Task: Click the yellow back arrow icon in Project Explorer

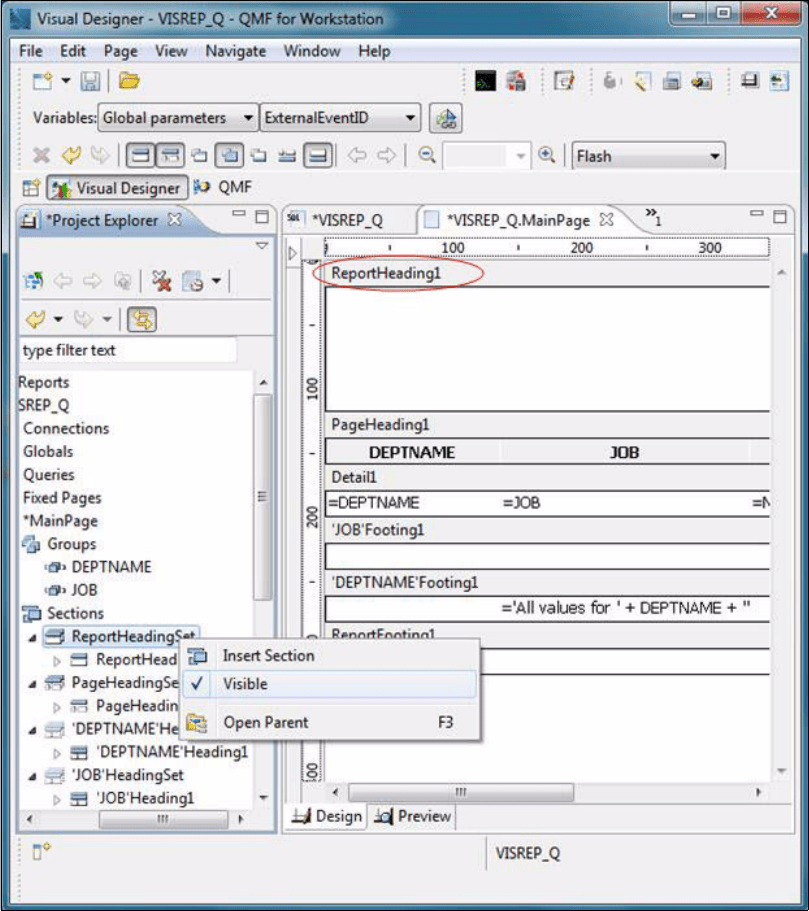Action: point(35,319)
